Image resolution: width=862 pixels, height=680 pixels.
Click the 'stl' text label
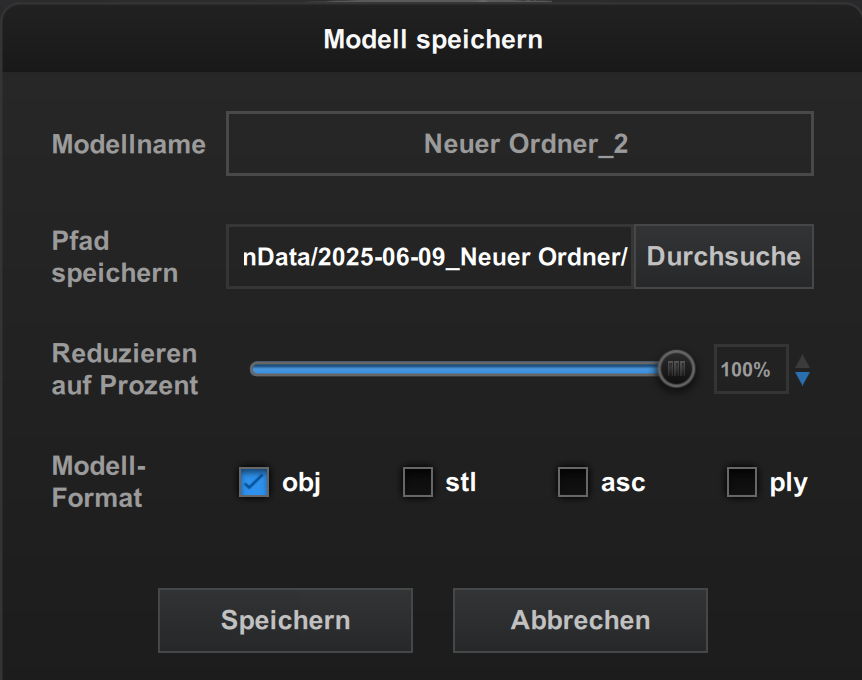[461, 484]
